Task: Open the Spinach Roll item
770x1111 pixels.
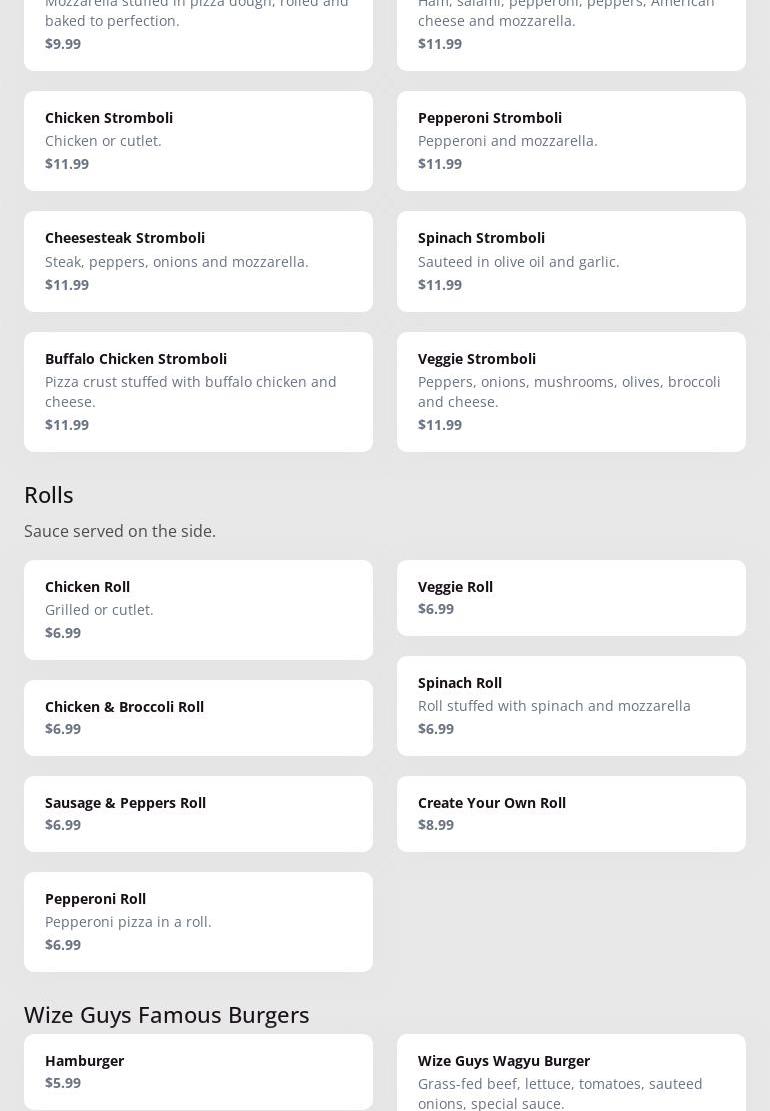Action: coord(571,705)
